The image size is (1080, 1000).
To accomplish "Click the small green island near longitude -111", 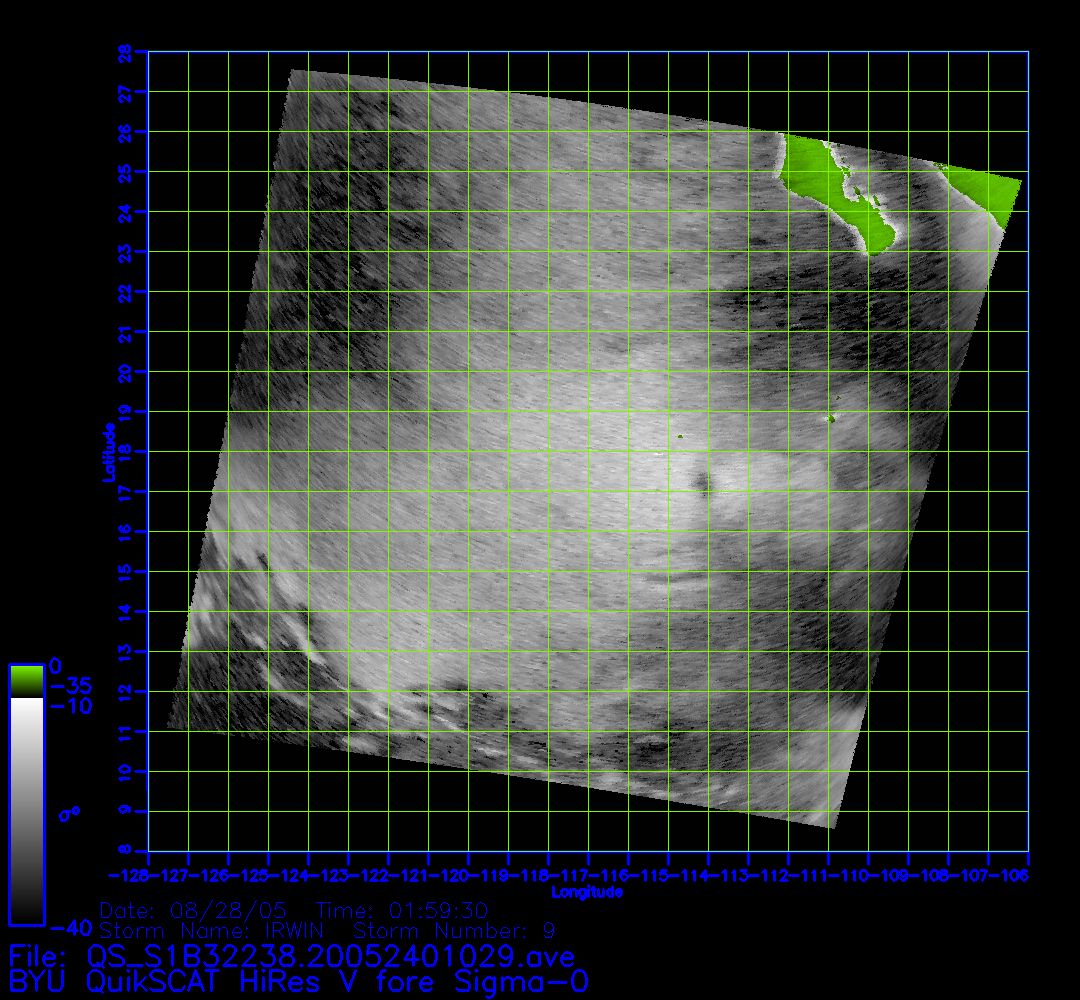I will (830, 418).
